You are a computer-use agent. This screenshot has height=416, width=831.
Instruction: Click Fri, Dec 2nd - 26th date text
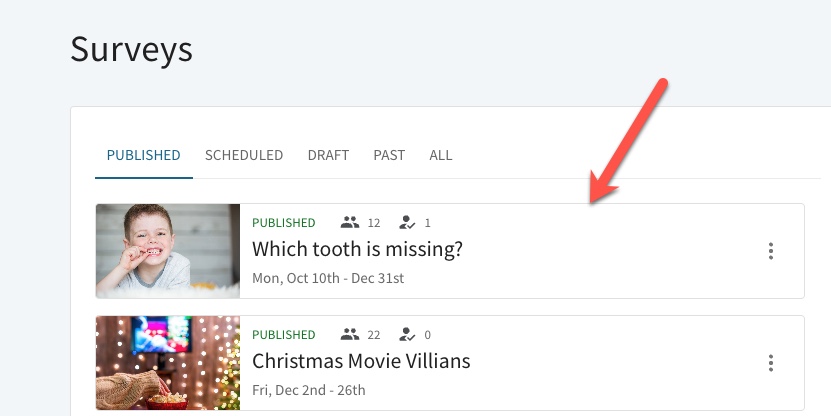(x=308, y=391)
